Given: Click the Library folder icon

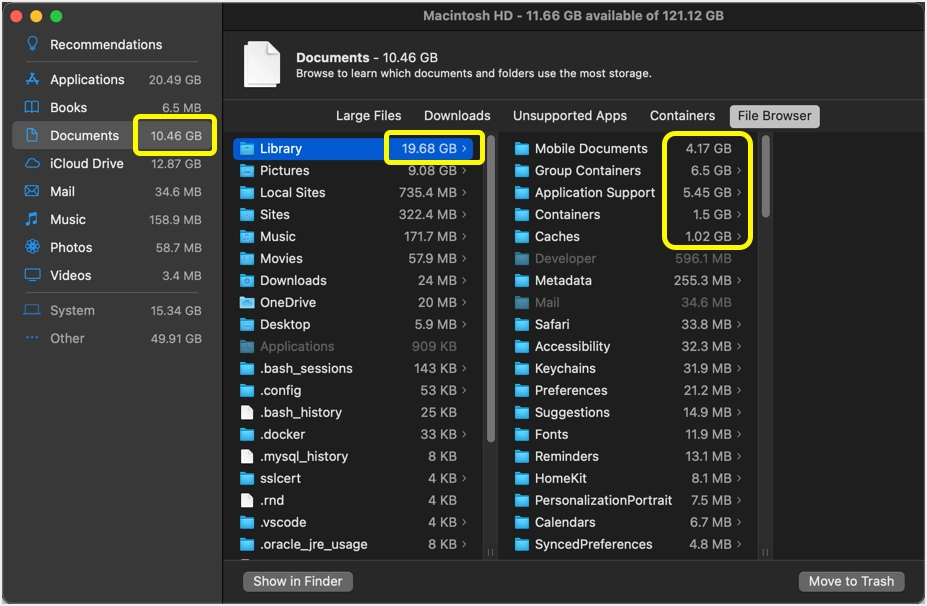Looking at the screenshot, I should click(x=247, y=148).
